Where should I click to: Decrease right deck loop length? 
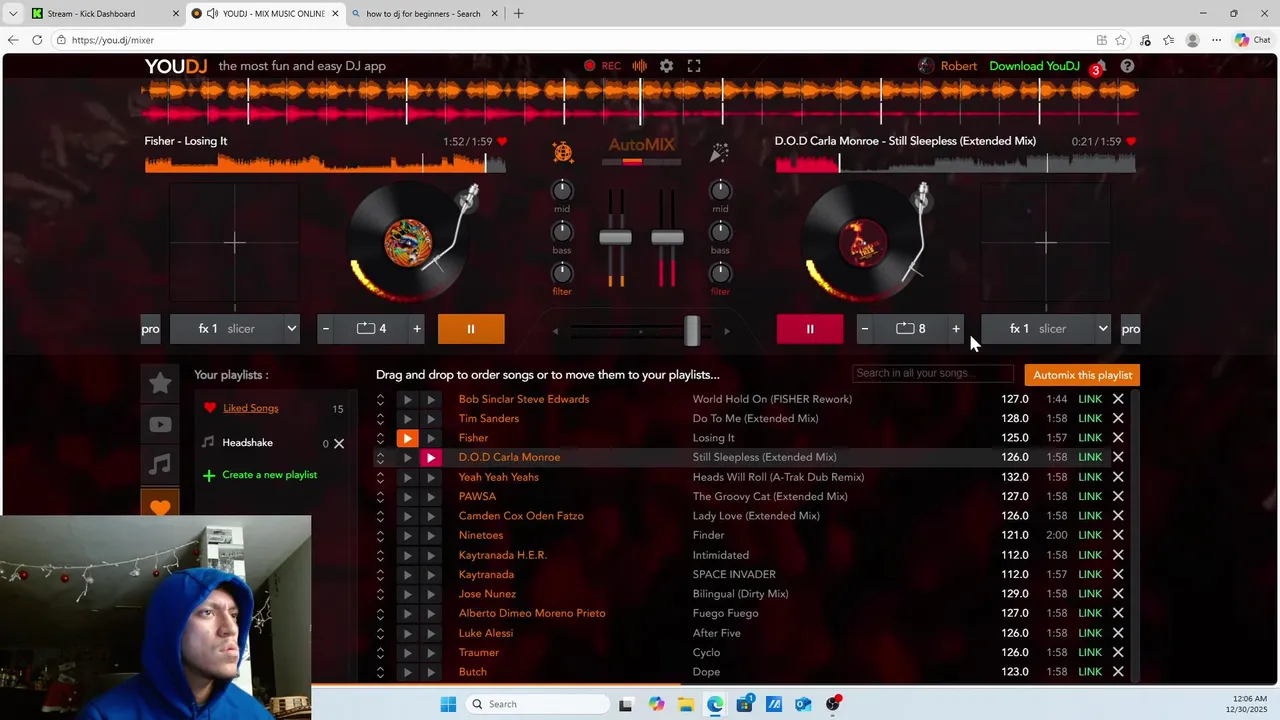(x=865, y=329)
